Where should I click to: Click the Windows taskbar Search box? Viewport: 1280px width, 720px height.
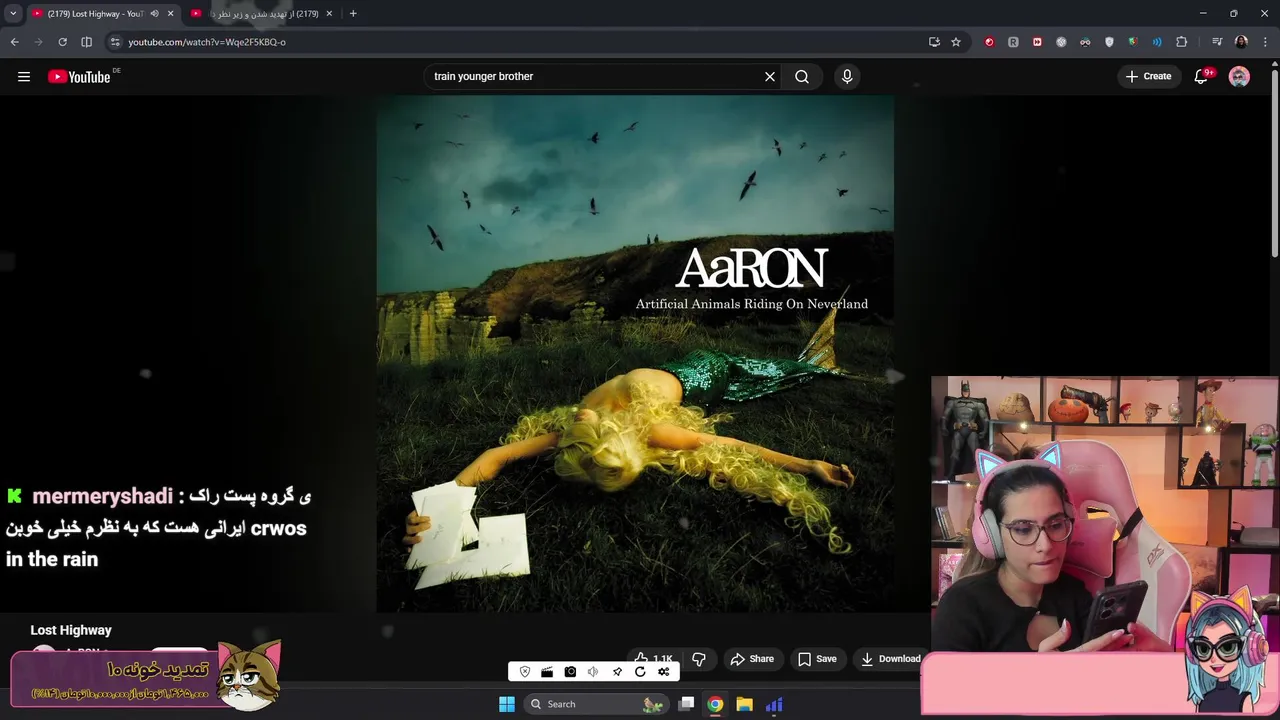coord(596,704)
